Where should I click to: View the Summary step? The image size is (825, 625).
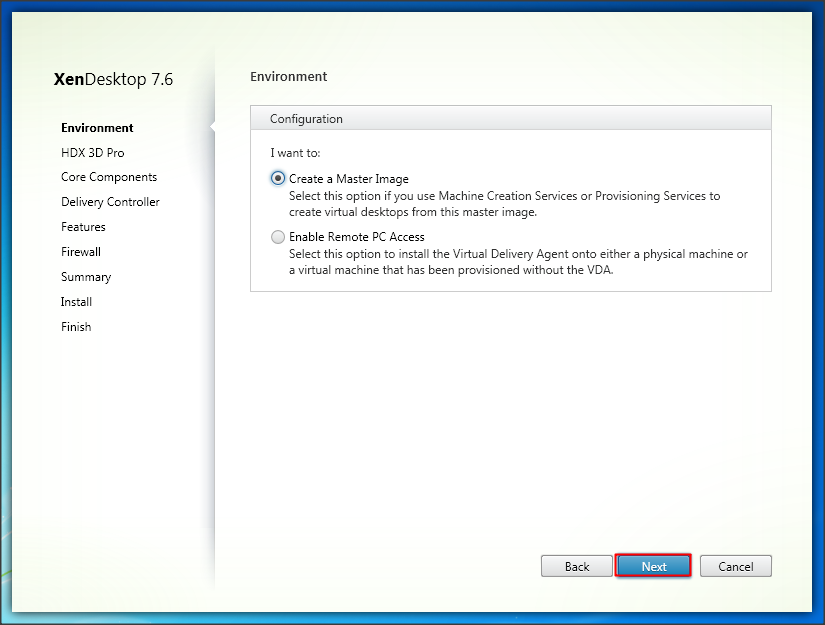(x=86, y=277)
